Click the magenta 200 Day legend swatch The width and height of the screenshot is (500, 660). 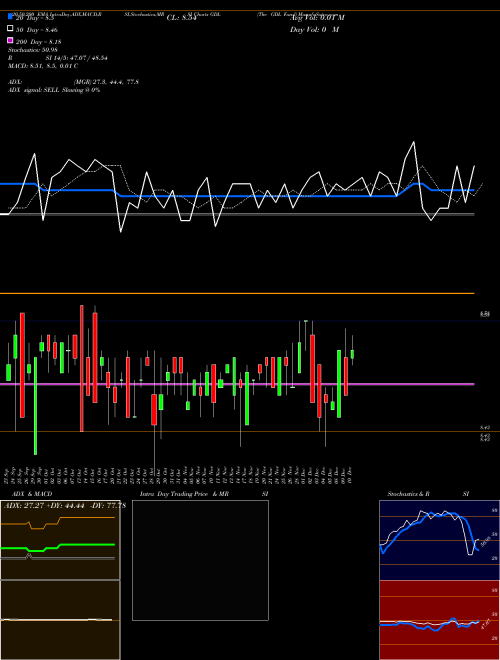[10, 40]
